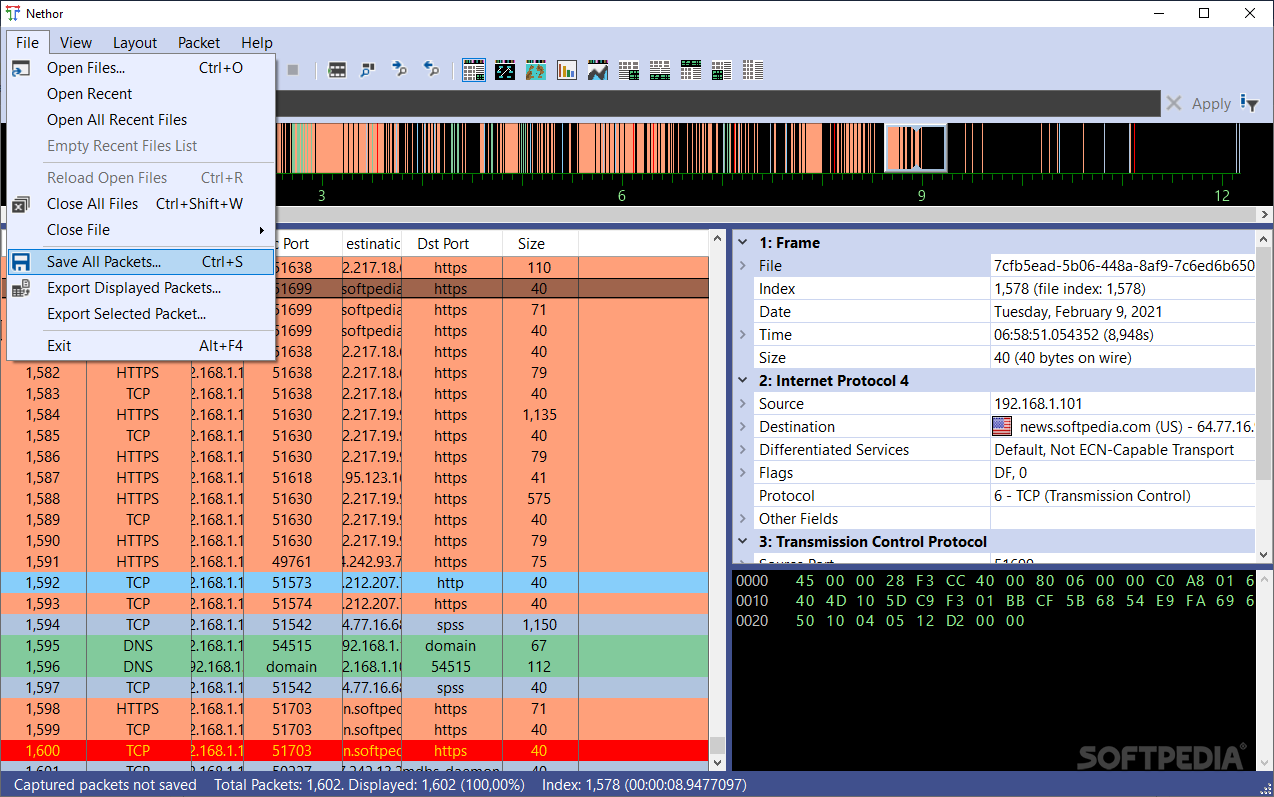
Task: Select the packet list view icon
Action: (474, 70)
